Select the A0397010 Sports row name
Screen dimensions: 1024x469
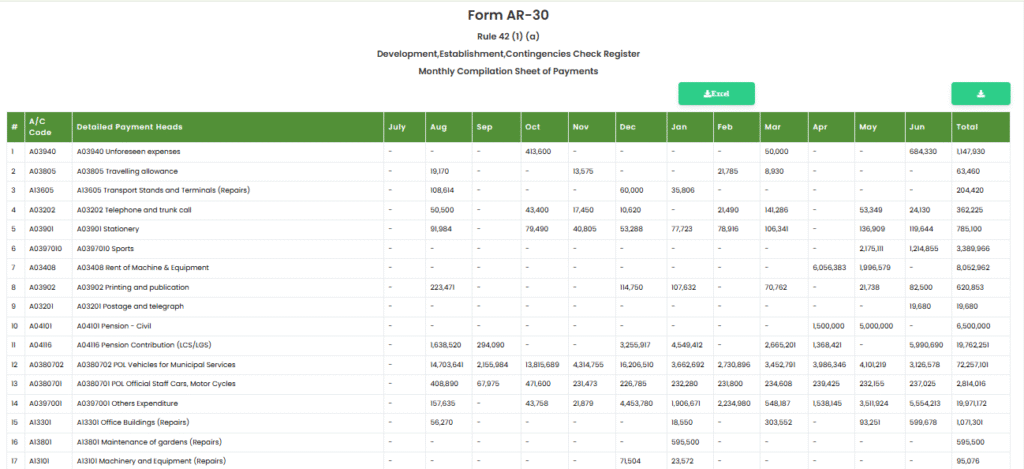[x=105, y=248]
